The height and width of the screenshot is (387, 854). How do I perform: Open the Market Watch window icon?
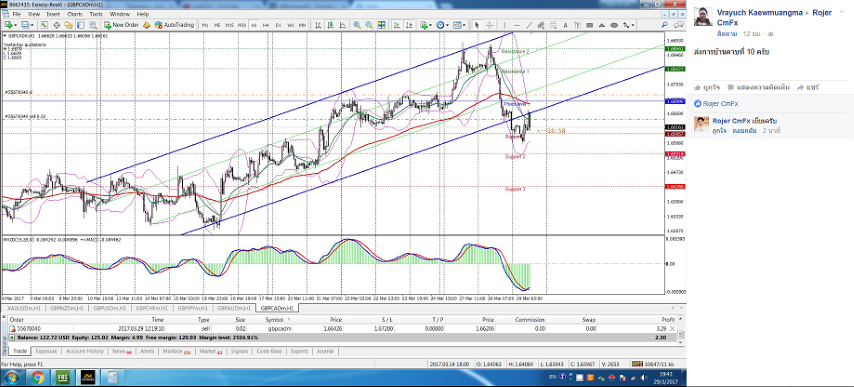[44, 24]
